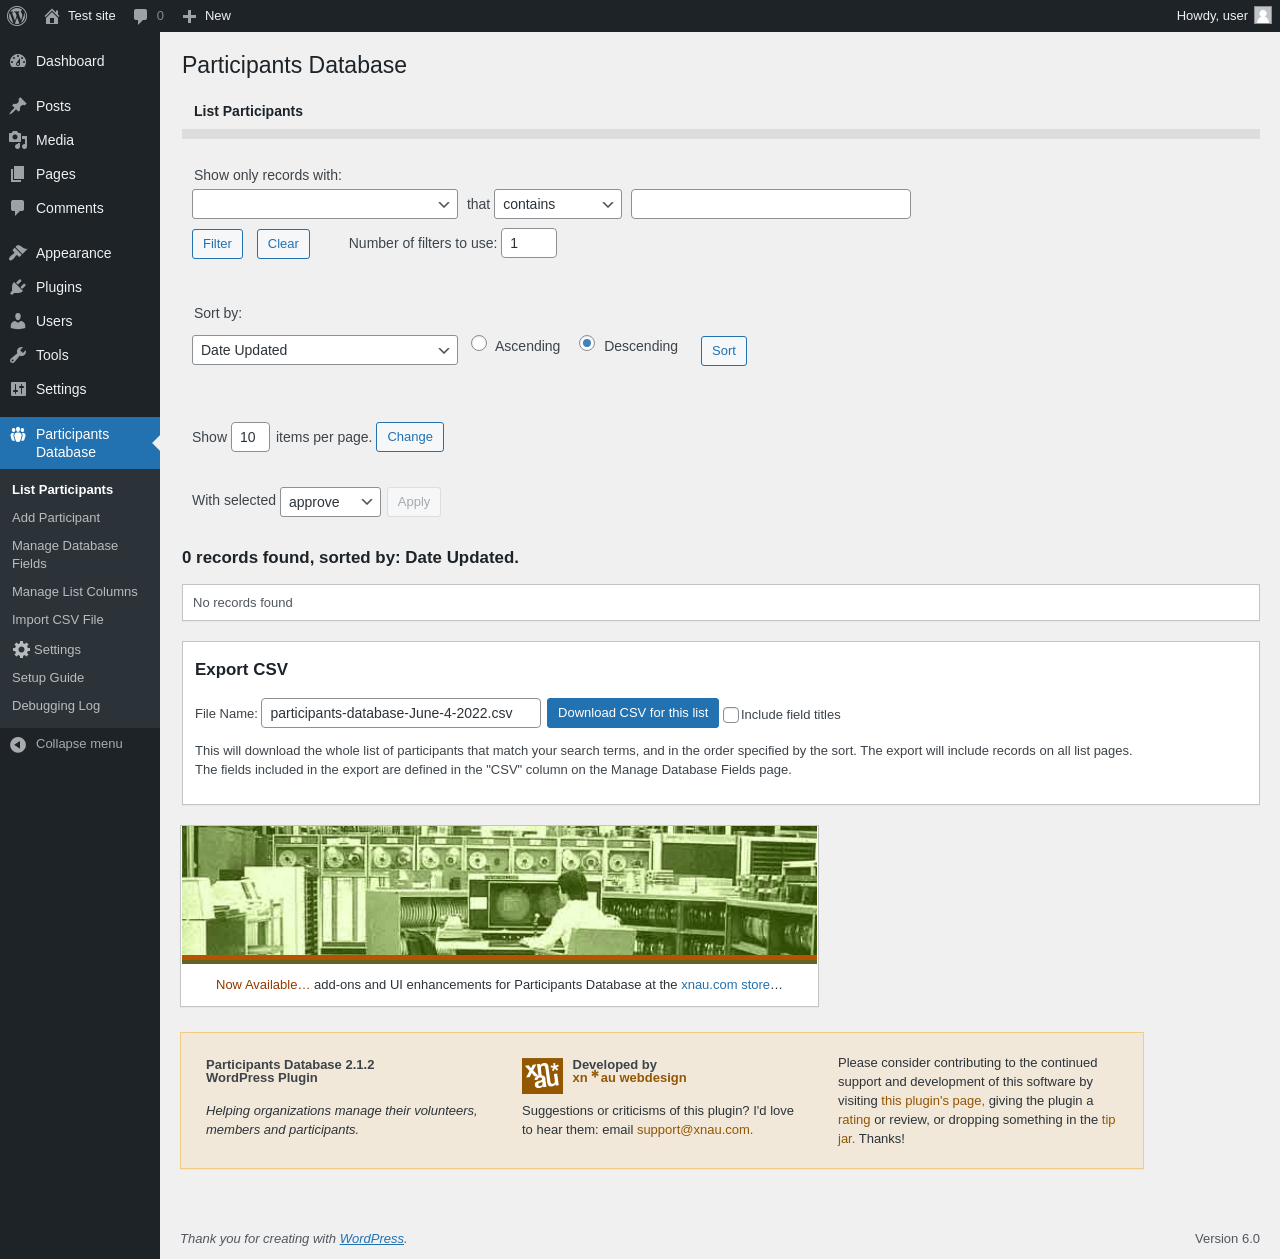Open the xnau webdesign link

click(x=629, y=1078)
